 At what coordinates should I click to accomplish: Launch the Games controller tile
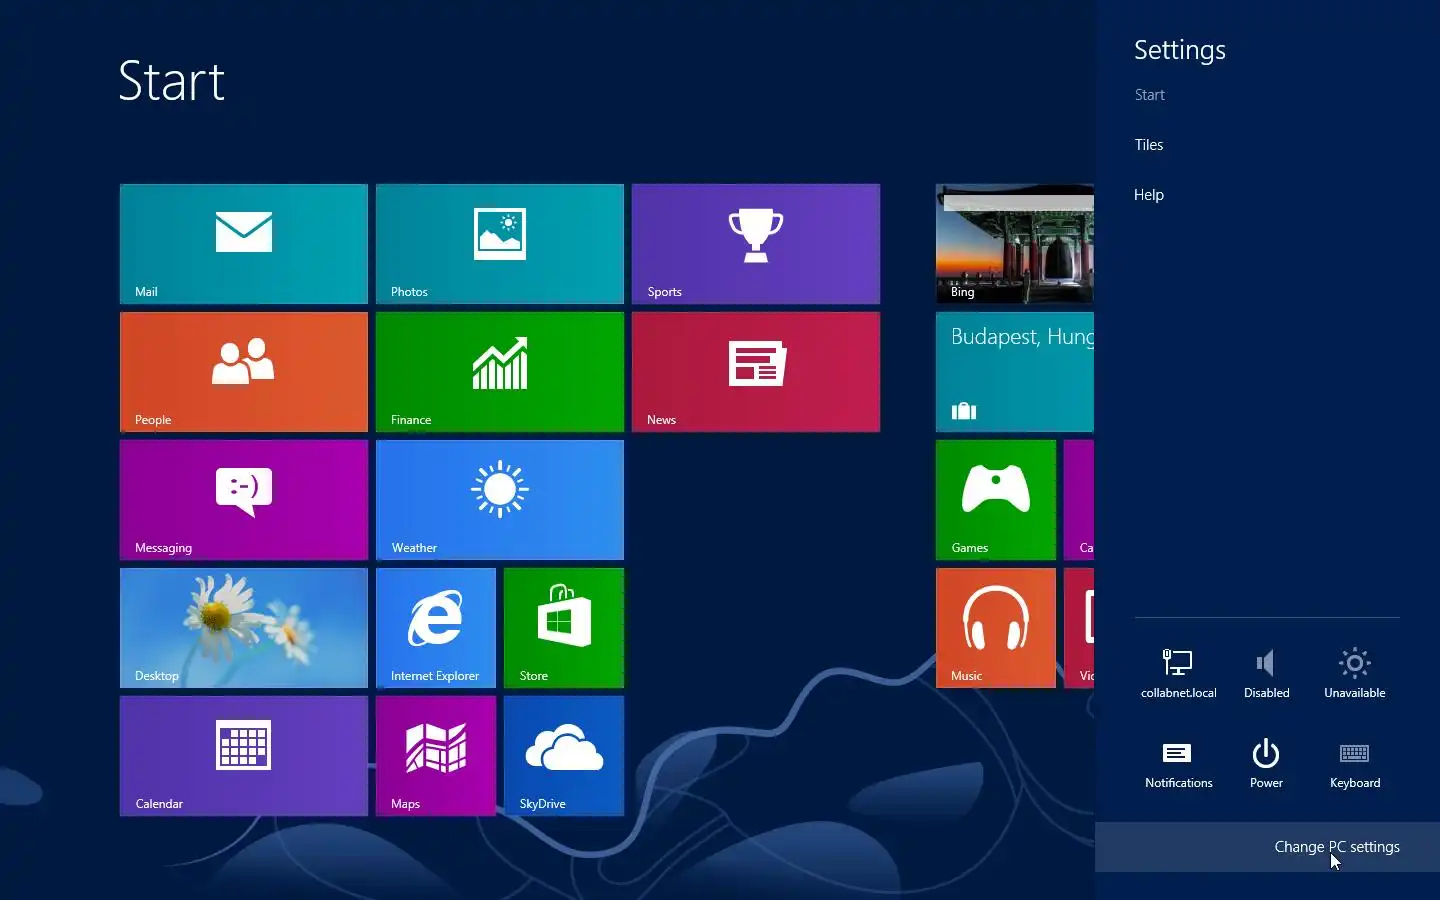(996, 500)
